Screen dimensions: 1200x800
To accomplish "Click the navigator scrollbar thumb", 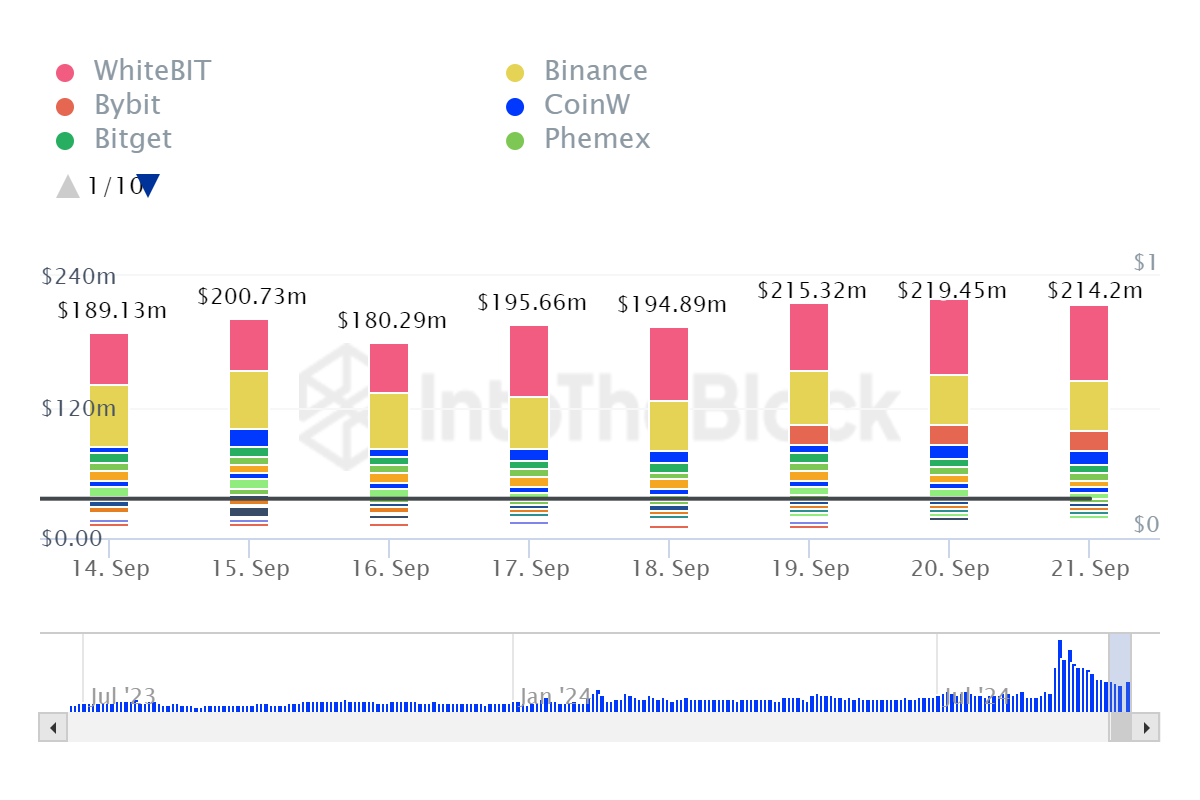I will point(1120,727).
